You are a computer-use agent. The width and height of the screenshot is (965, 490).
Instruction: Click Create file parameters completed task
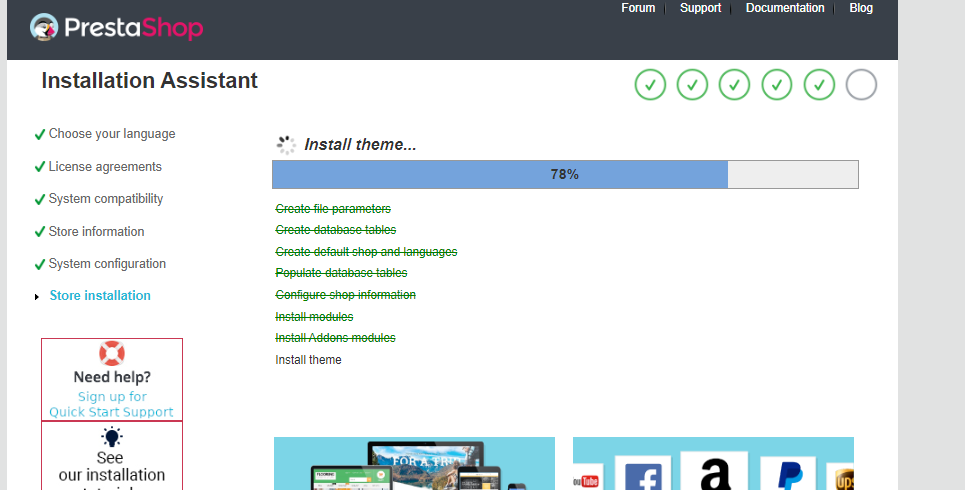coord(333,209)
